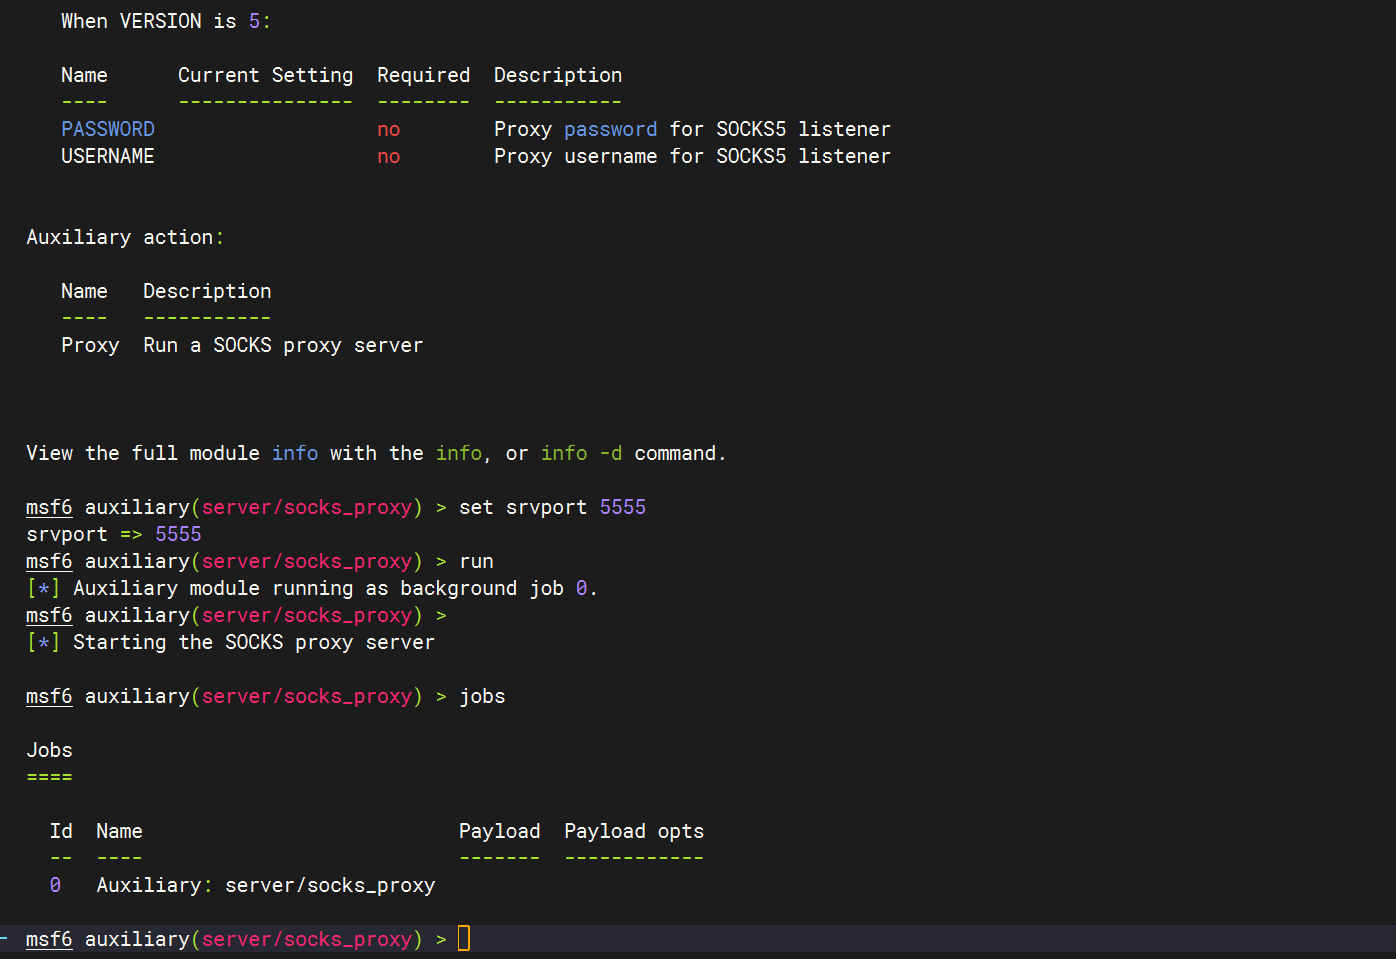Click the 'Starting the SOCKS proxy server' message

[x=253, y=642]
